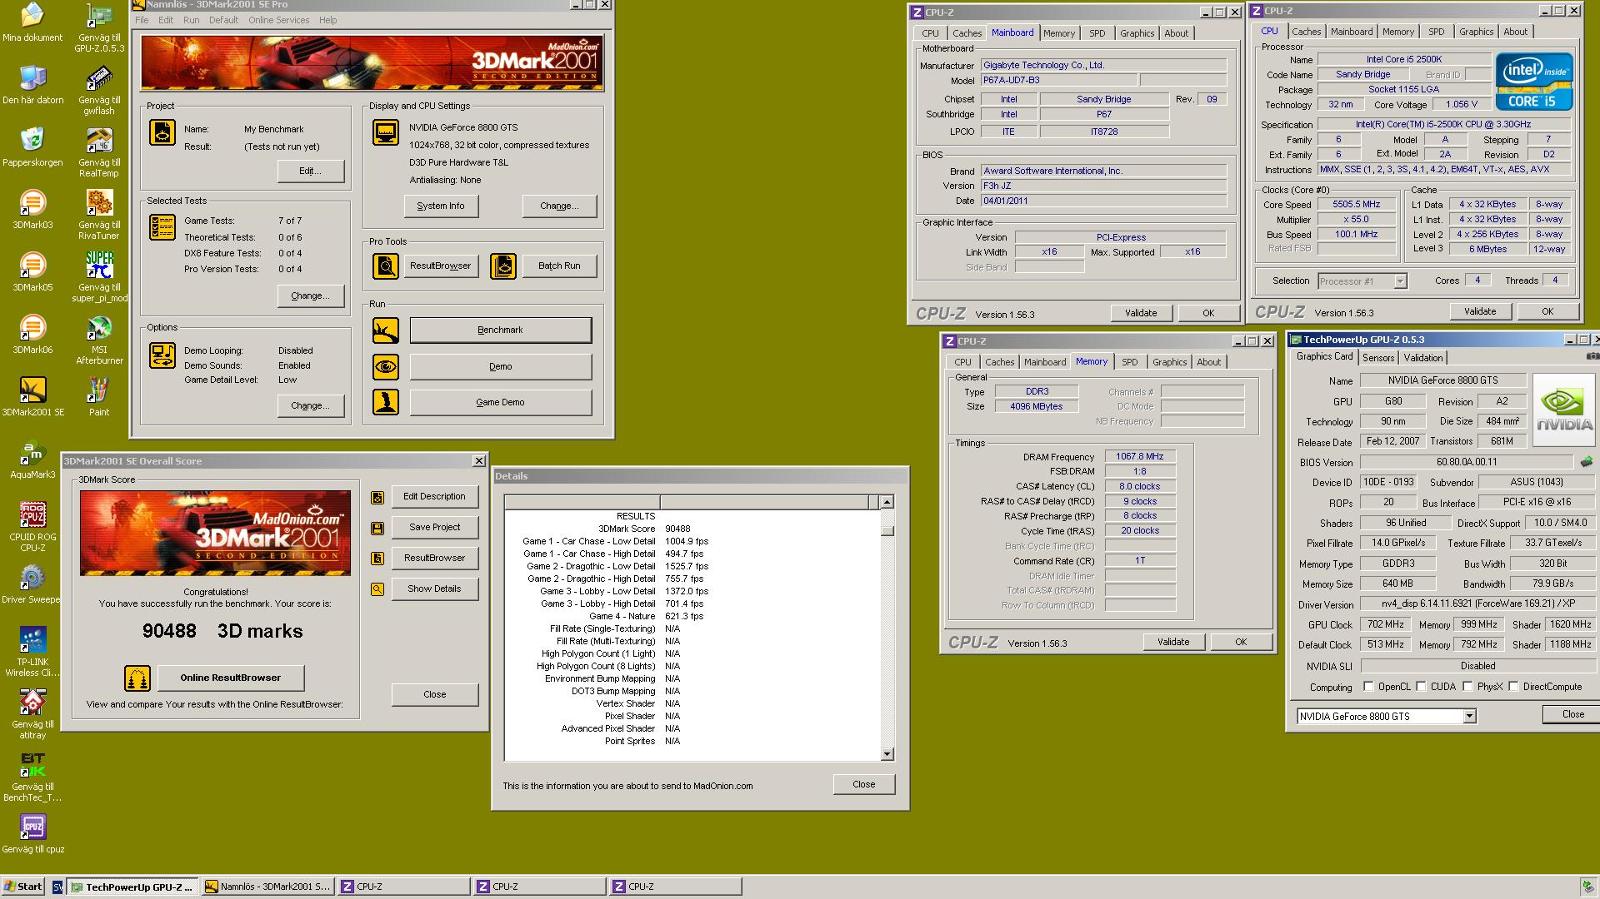Click Save Project button
1600x899 pixels.
(x=434, y=527)
